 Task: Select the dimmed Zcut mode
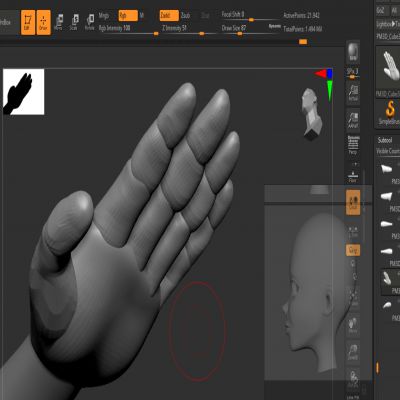tap(205, 15)
